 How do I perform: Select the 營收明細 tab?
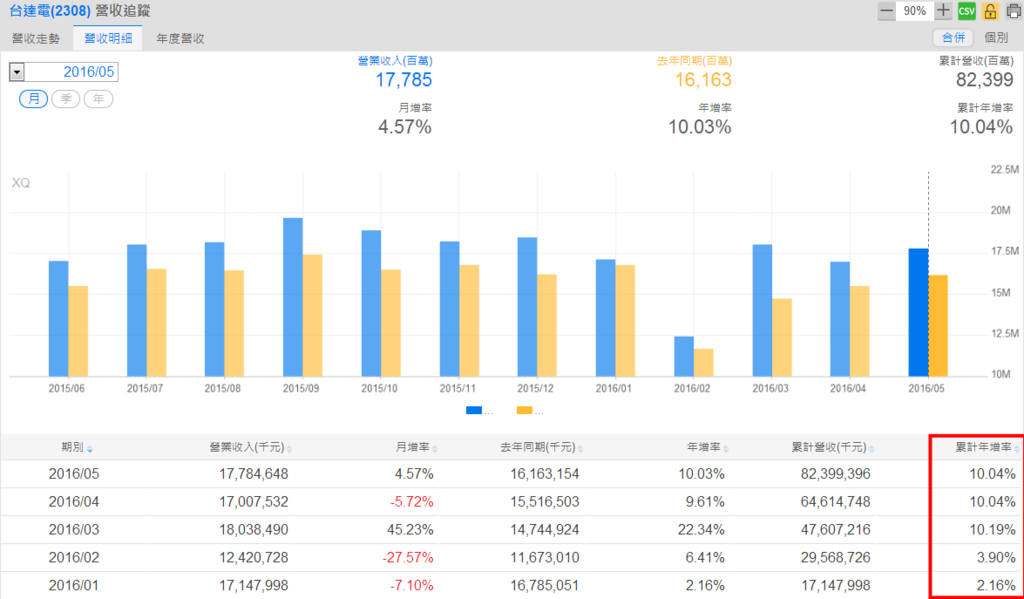click(x=108, y=39)
